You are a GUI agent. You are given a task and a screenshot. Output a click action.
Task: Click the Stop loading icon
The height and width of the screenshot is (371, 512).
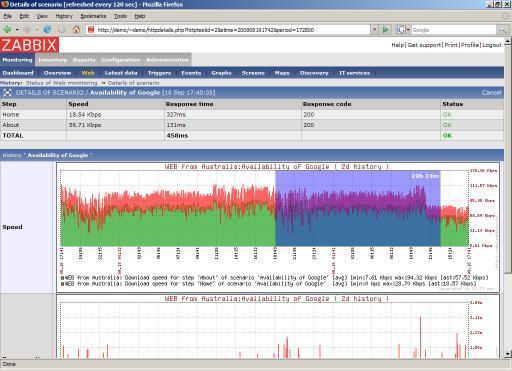(62, 30)
